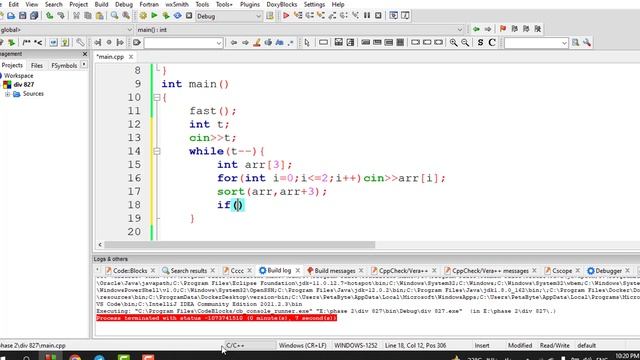Collapse the while loop fold at line 14
The height and width of the screenshot is (360, 640).
pyautogui.click(x=157, y=151)
